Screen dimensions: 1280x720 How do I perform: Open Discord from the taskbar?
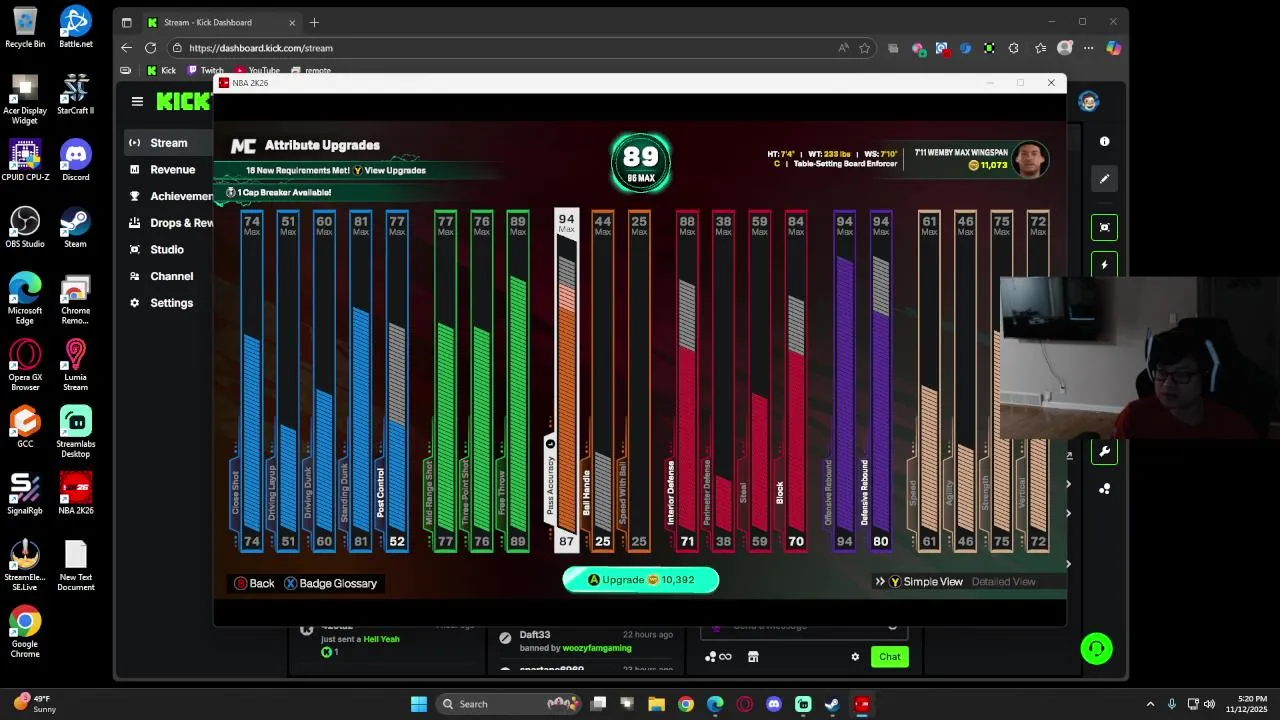(774, 704)
